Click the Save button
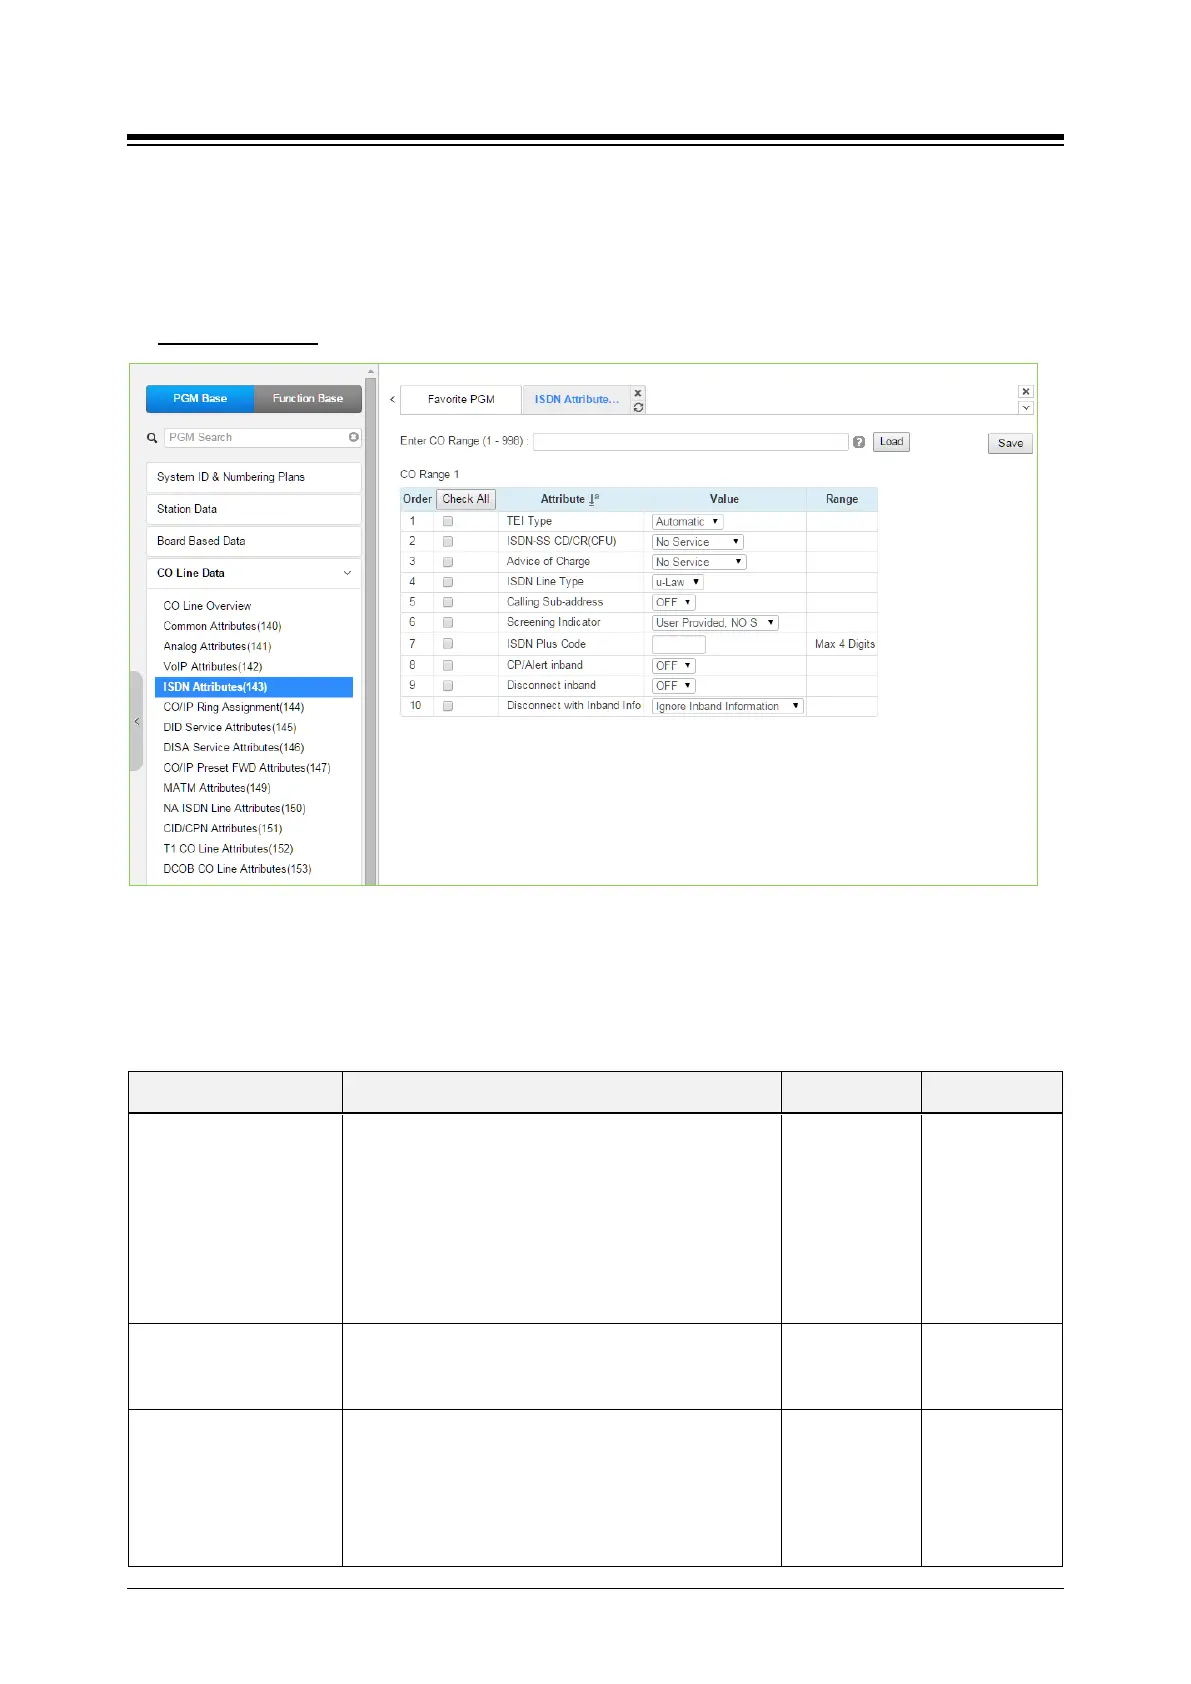Viewport: 1191px width, 1684px height. coord(1010,443)
